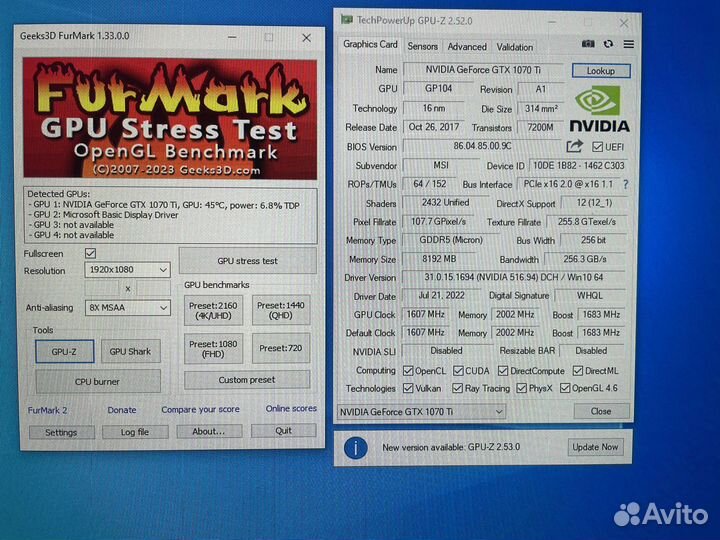The image size is (720, 540).
Task: Toggle the OpenGL 4.6 checkbox
Action: (x=565, y=388)
